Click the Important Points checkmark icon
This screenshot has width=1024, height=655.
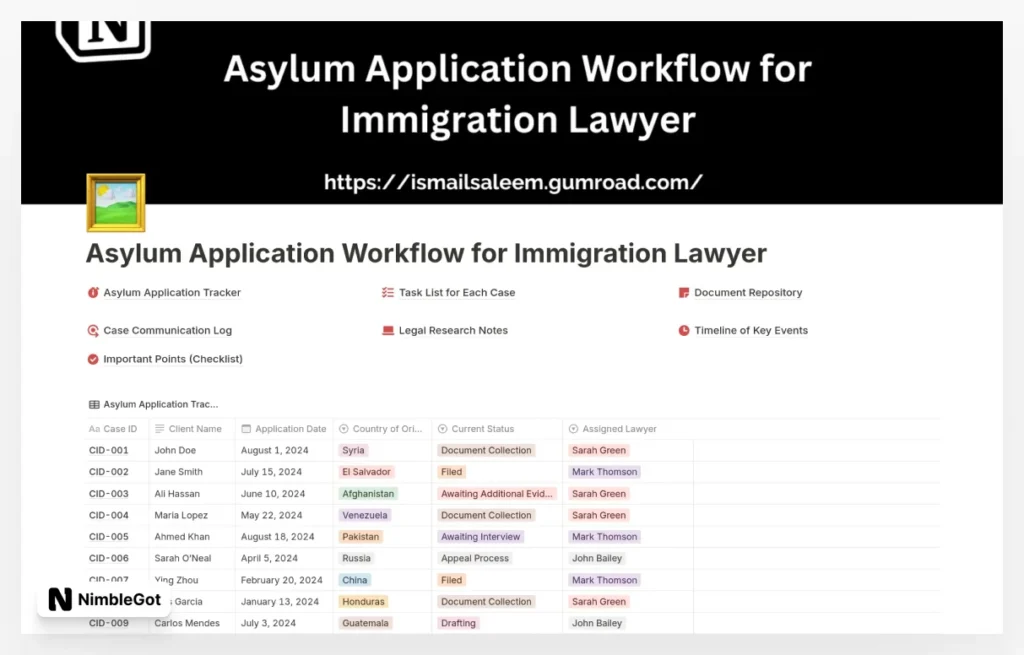[x=93, y=359]
